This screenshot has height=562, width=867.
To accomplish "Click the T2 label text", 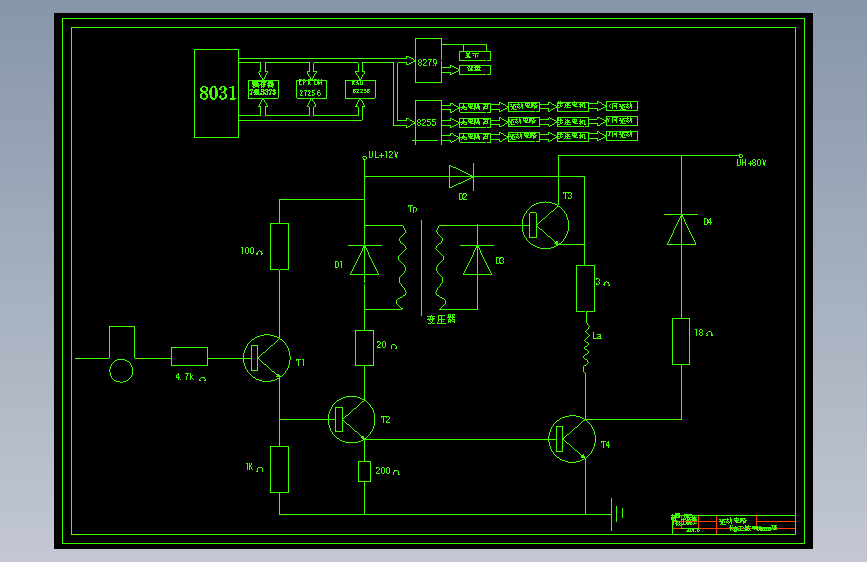I will click(x=385, y=420).
